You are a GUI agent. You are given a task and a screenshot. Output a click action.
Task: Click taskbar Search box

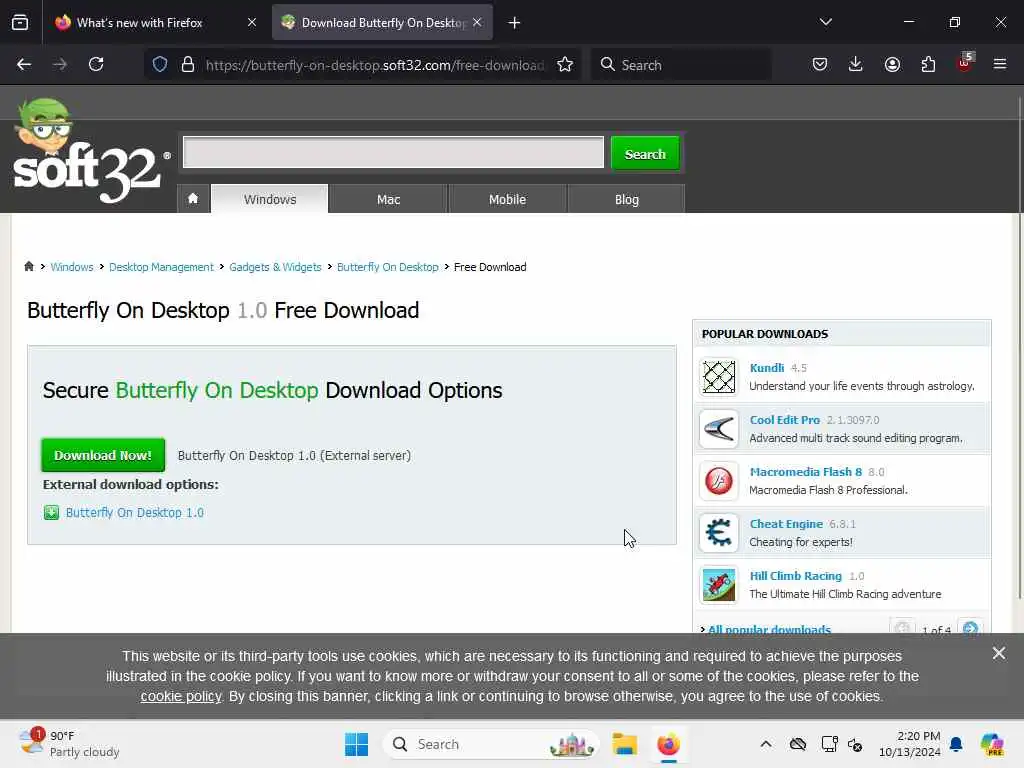click(491, 744)
